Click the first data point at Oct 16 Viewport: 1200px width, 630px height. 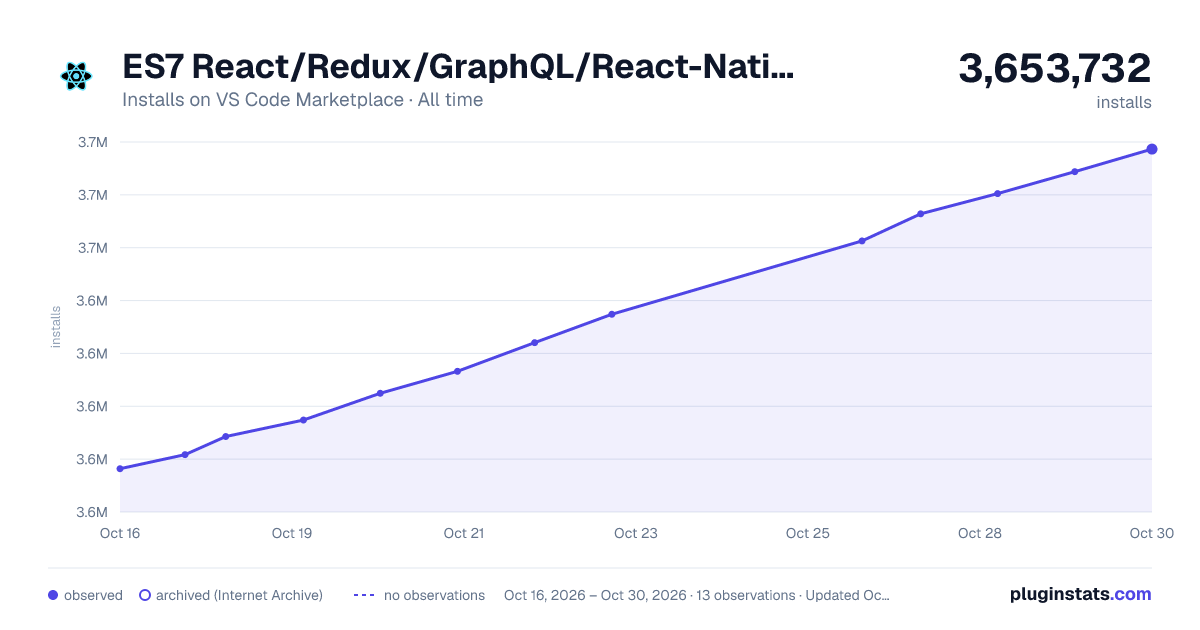tap(120, 469)
